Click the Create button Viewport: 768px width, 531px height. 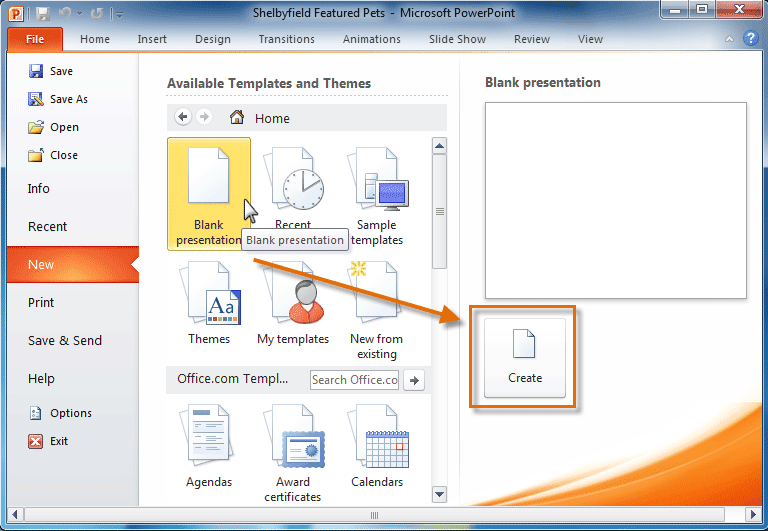pyautogui.click(x=525, y=358)
